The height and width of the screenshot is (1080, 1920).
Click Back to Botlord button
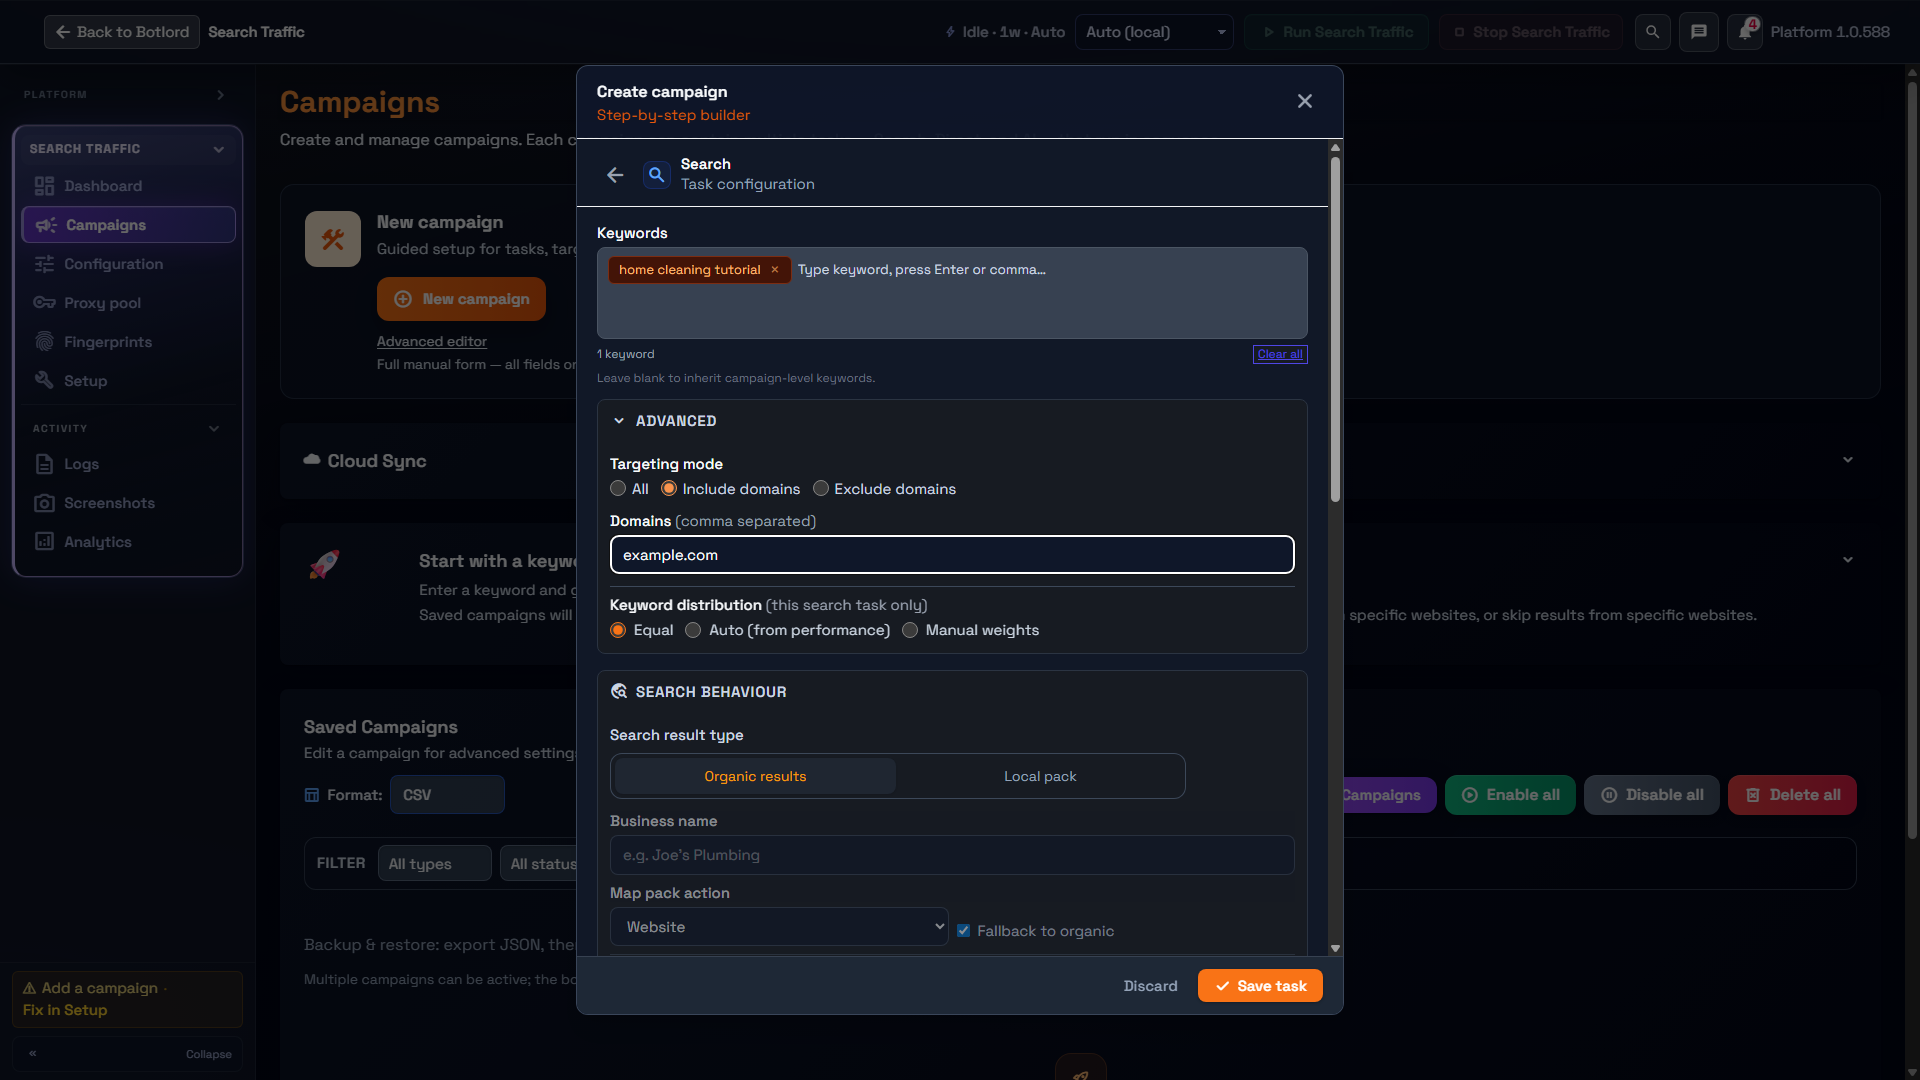click(122, 32)
